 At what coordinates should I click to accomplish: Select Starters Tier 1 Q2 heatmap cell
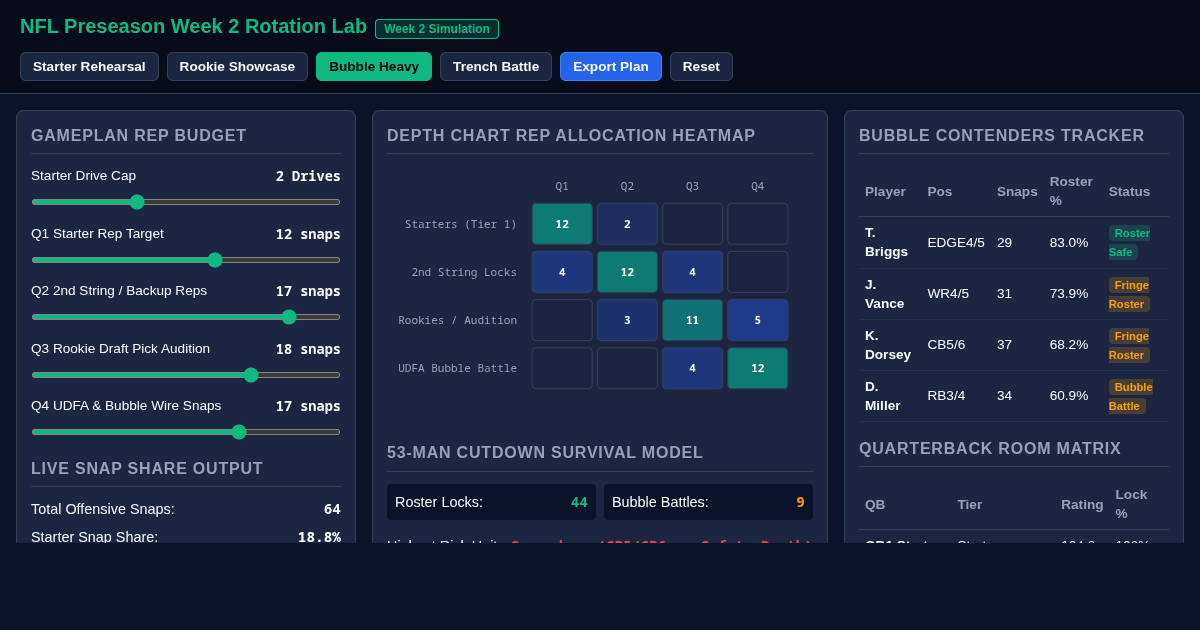(x=627, y=224)
